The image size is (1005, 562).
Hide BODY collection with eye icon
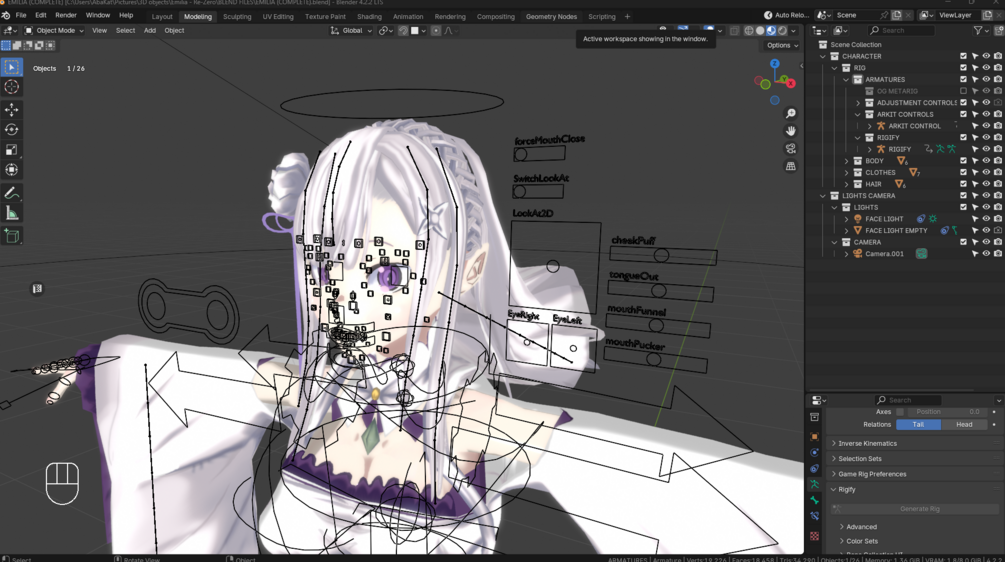(986, 161)
